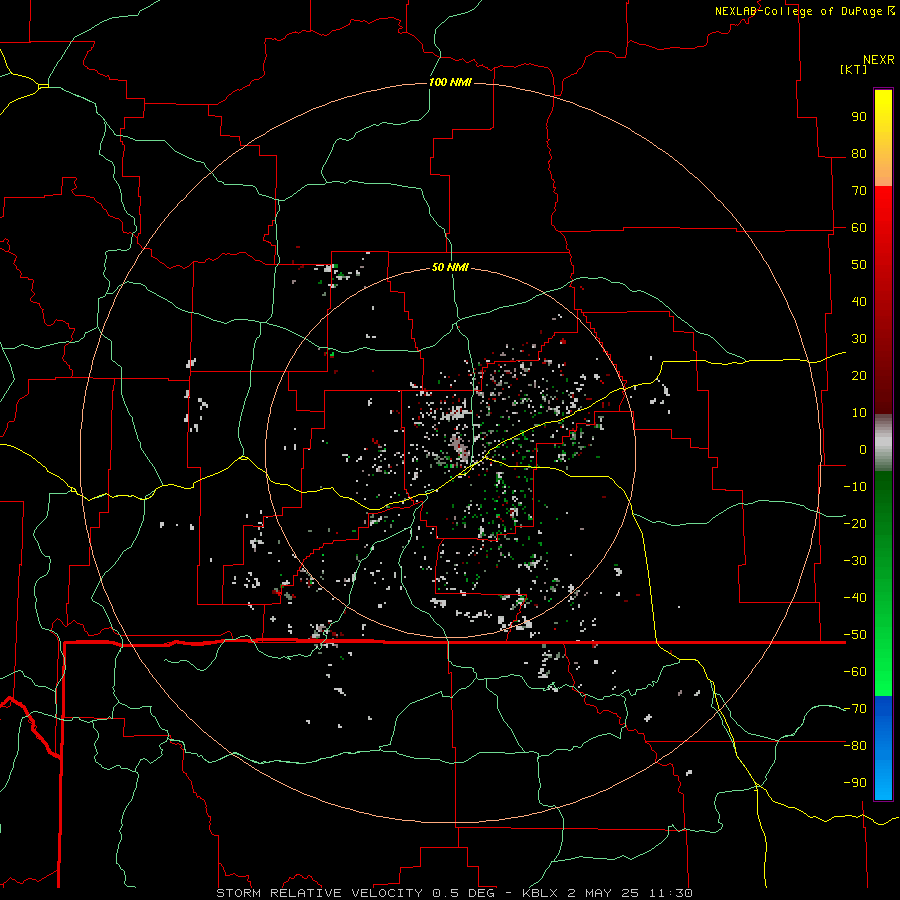Click the 100 NMI range ring label
900x900 pixels.
tap(450, 82)
